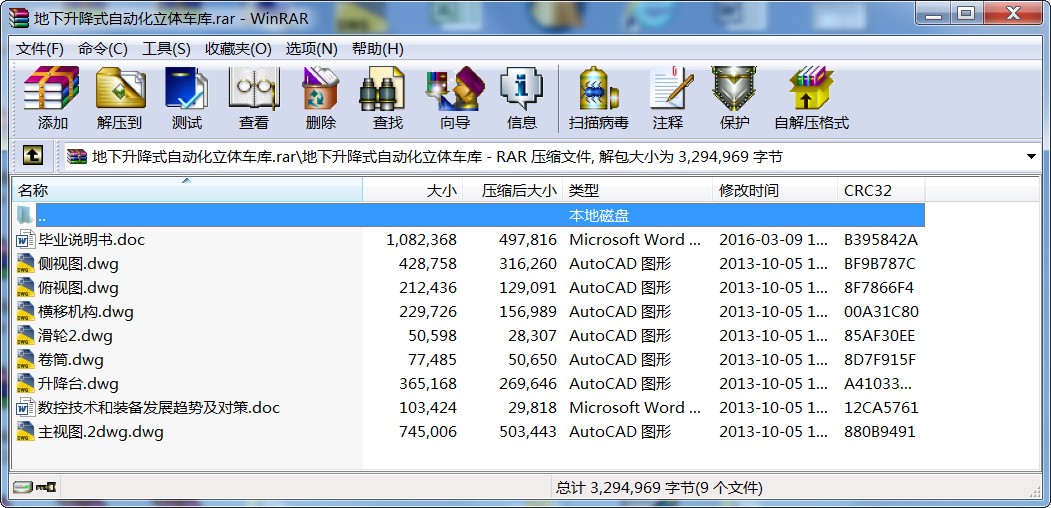Open the 命令(C) menu
1051x508 pixels.
(103, 49)
